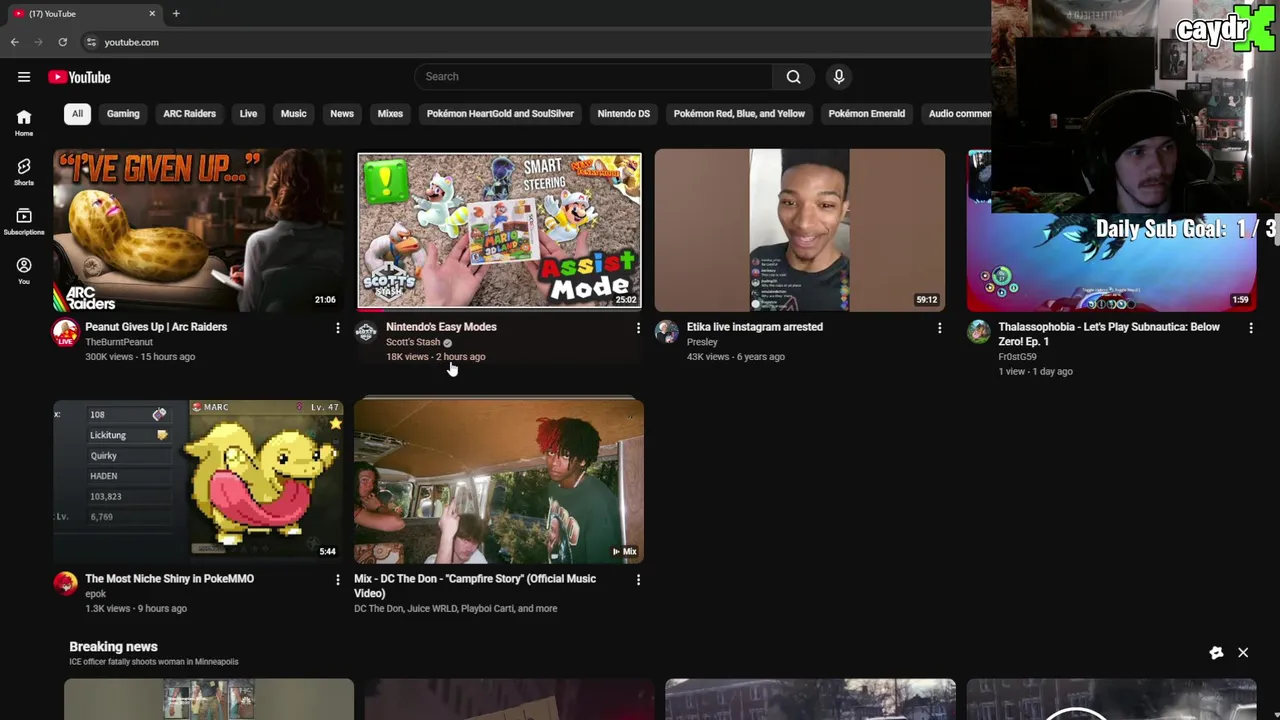Click 'ICE officer fatally shoots woman' subtitle
This screenshot has width=1280, height=720.
point(154,662)
